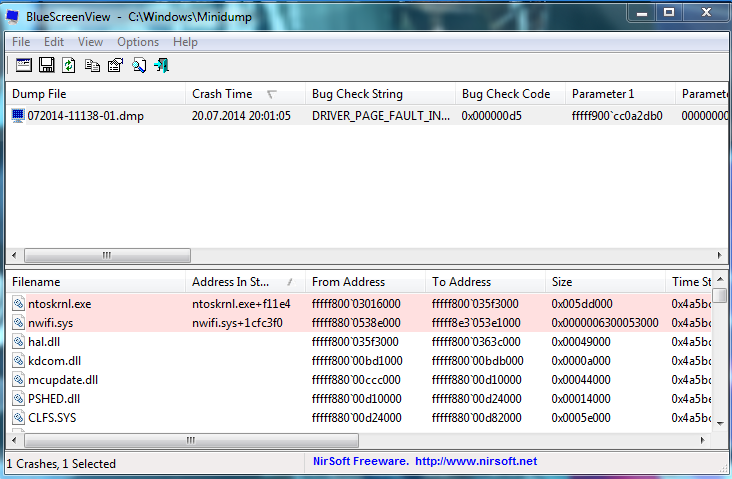Sort by Parameter 1 column header
The height and width of the screenshot is (479, 732).
point(620,94)
